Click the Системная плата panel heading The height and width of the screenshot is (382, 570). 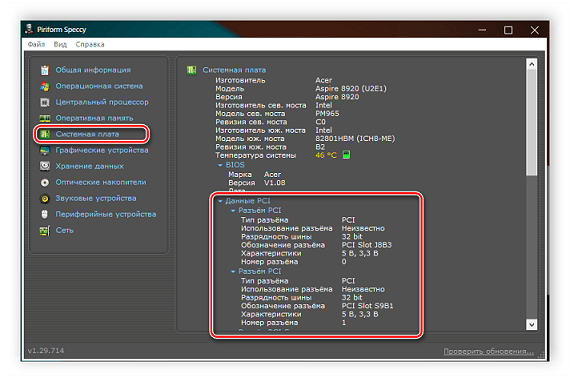[x=234, y=70]
